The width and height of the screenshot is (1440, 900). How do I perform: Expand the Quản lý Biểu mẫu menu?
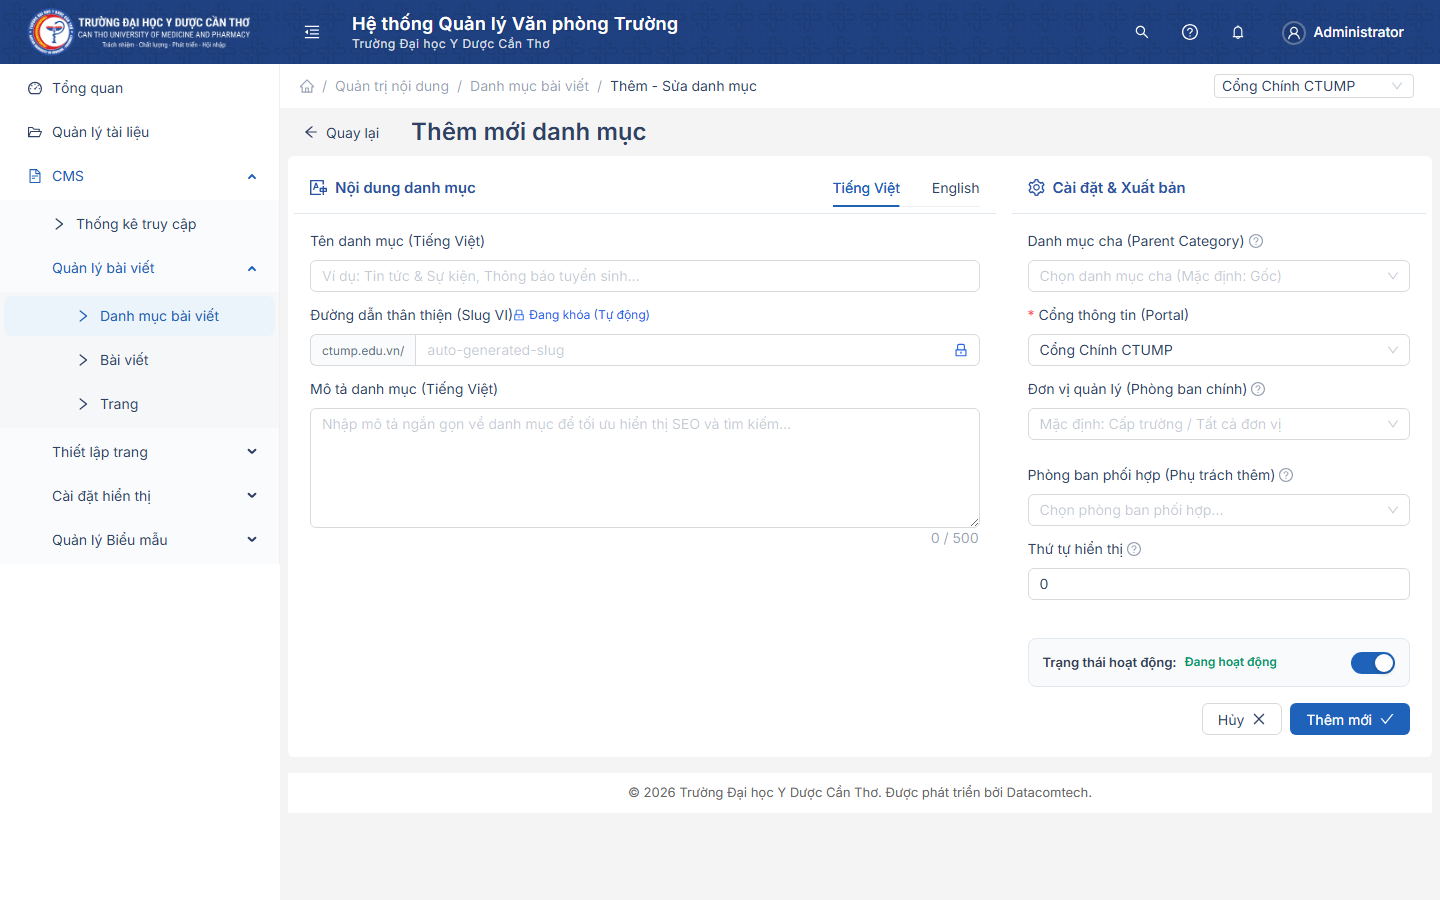[x=140, y=540]
